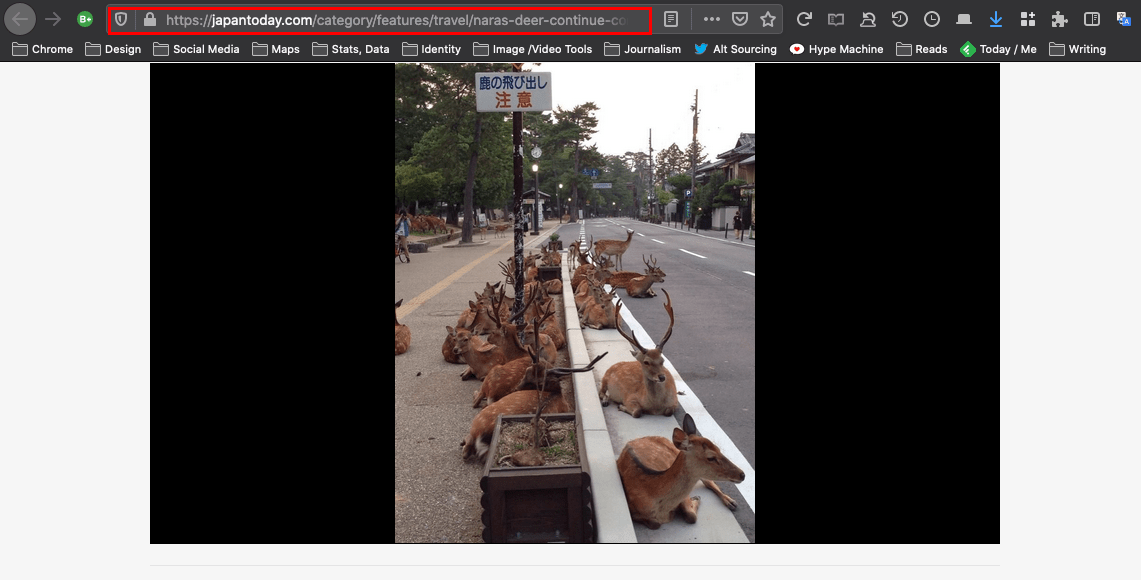Bookmark this page with the star

(768, 19)
